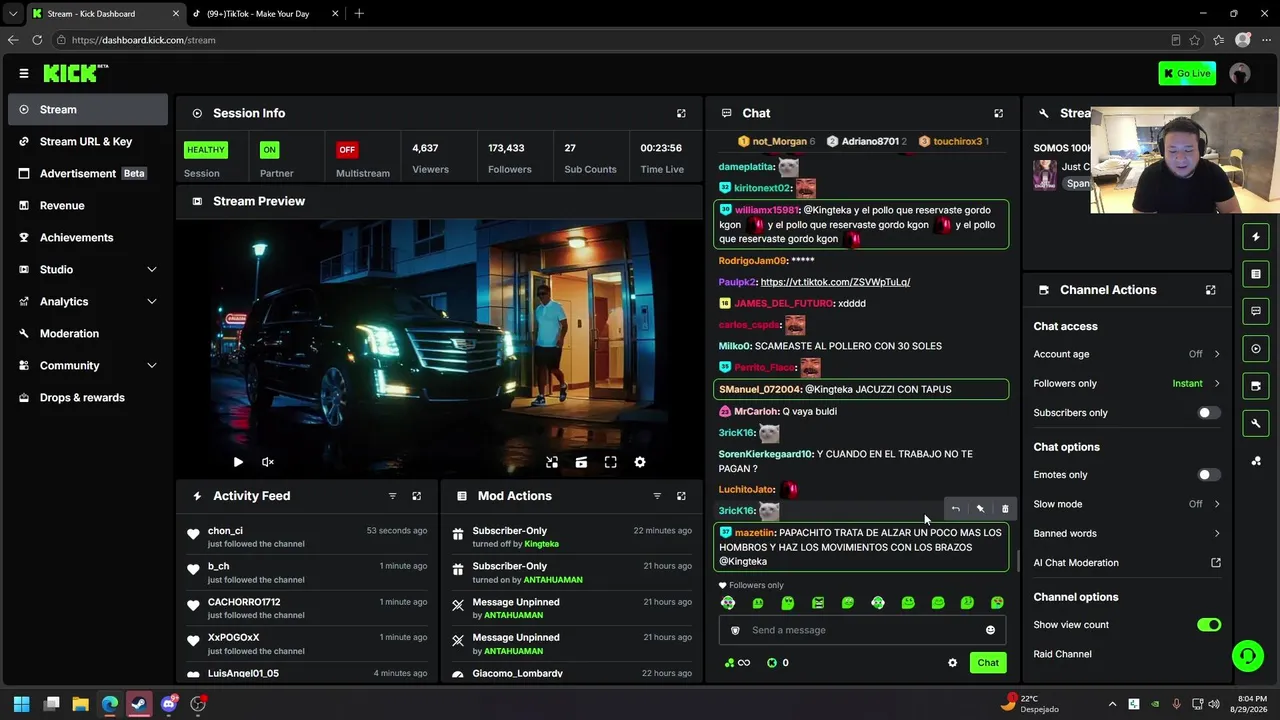The image size is (1280, 720).
Task: Reply to 3rick16's chat message
Action: tap(955, 509)
